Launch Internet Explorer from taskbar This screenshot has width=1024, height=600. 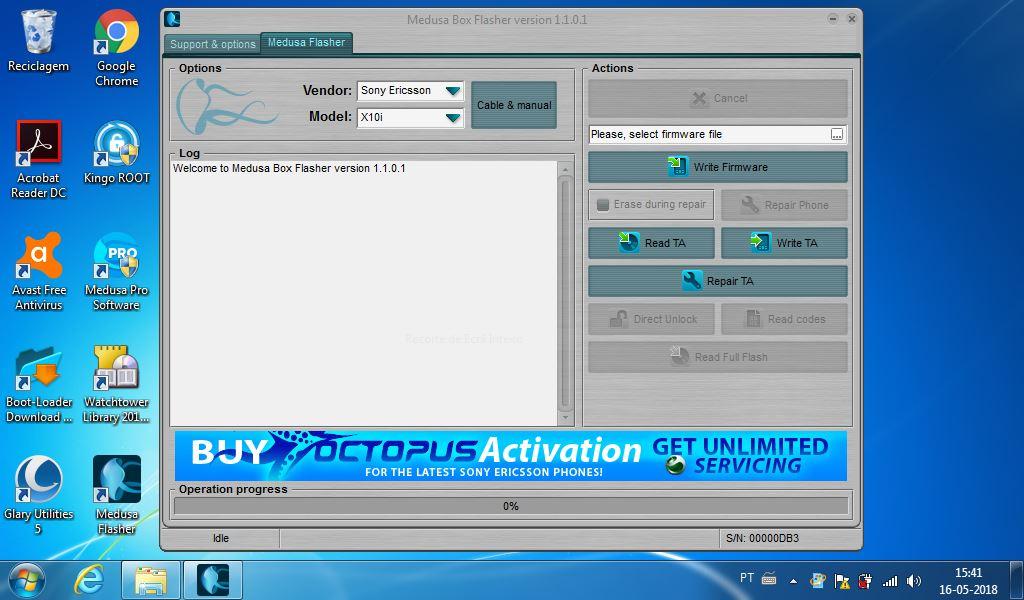click(88, 580)
